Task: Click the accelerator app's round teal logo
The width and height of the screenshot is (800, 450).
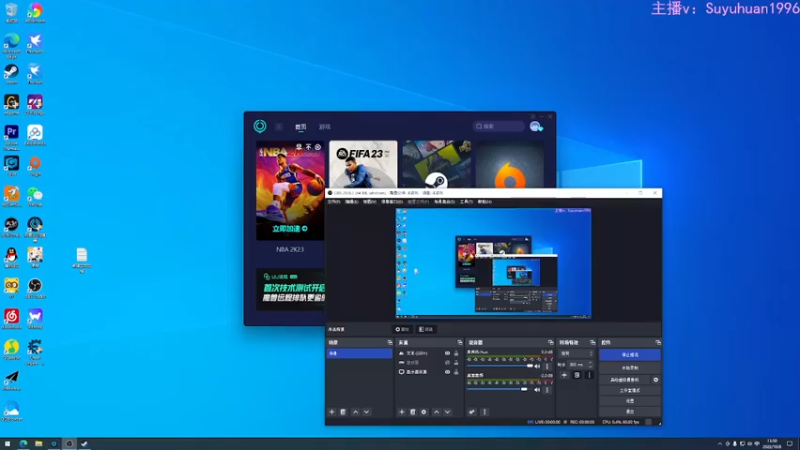Action: click(x=260, y=126)
